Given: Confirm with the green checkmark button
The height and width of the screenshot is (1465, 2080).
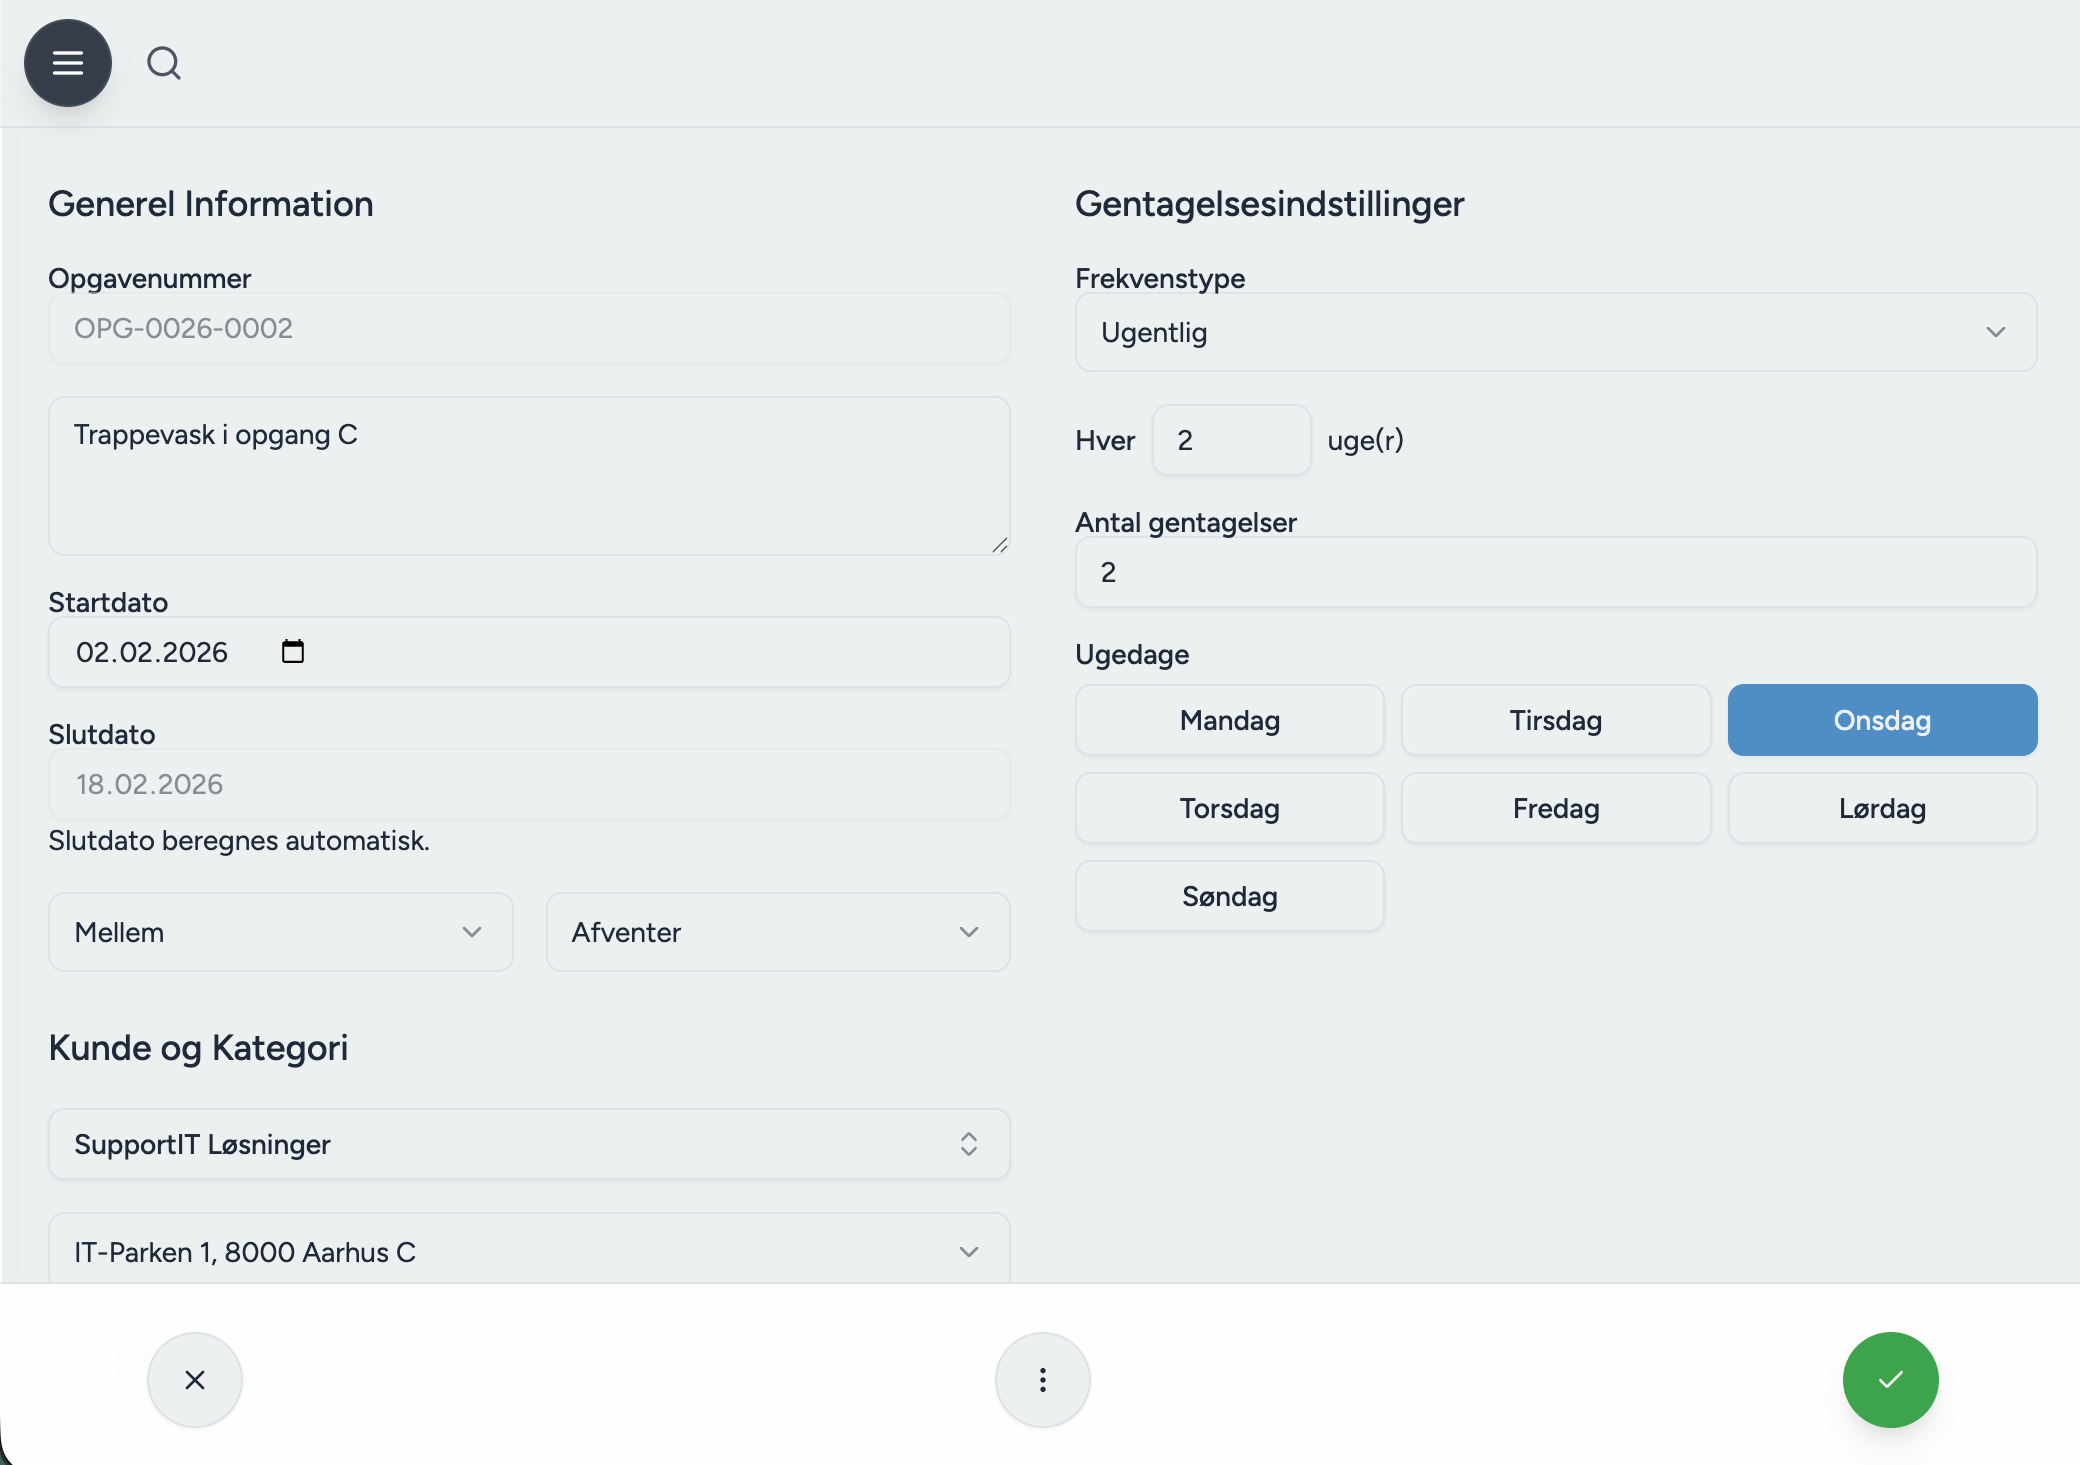Looking at the screenshot, I should [x=1890, y=1380].
